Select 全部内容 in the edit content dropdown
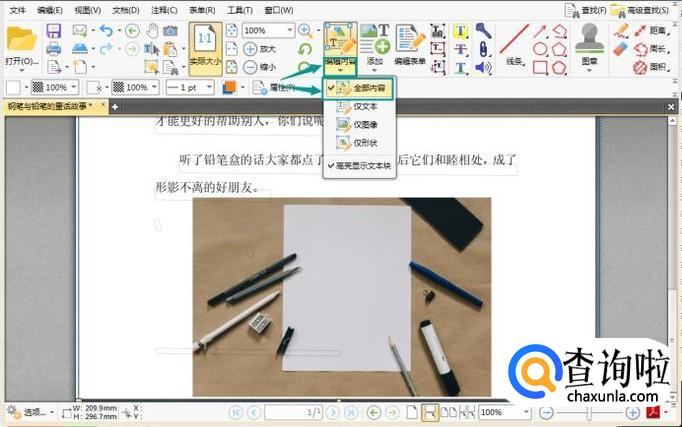 pos(359,88)
